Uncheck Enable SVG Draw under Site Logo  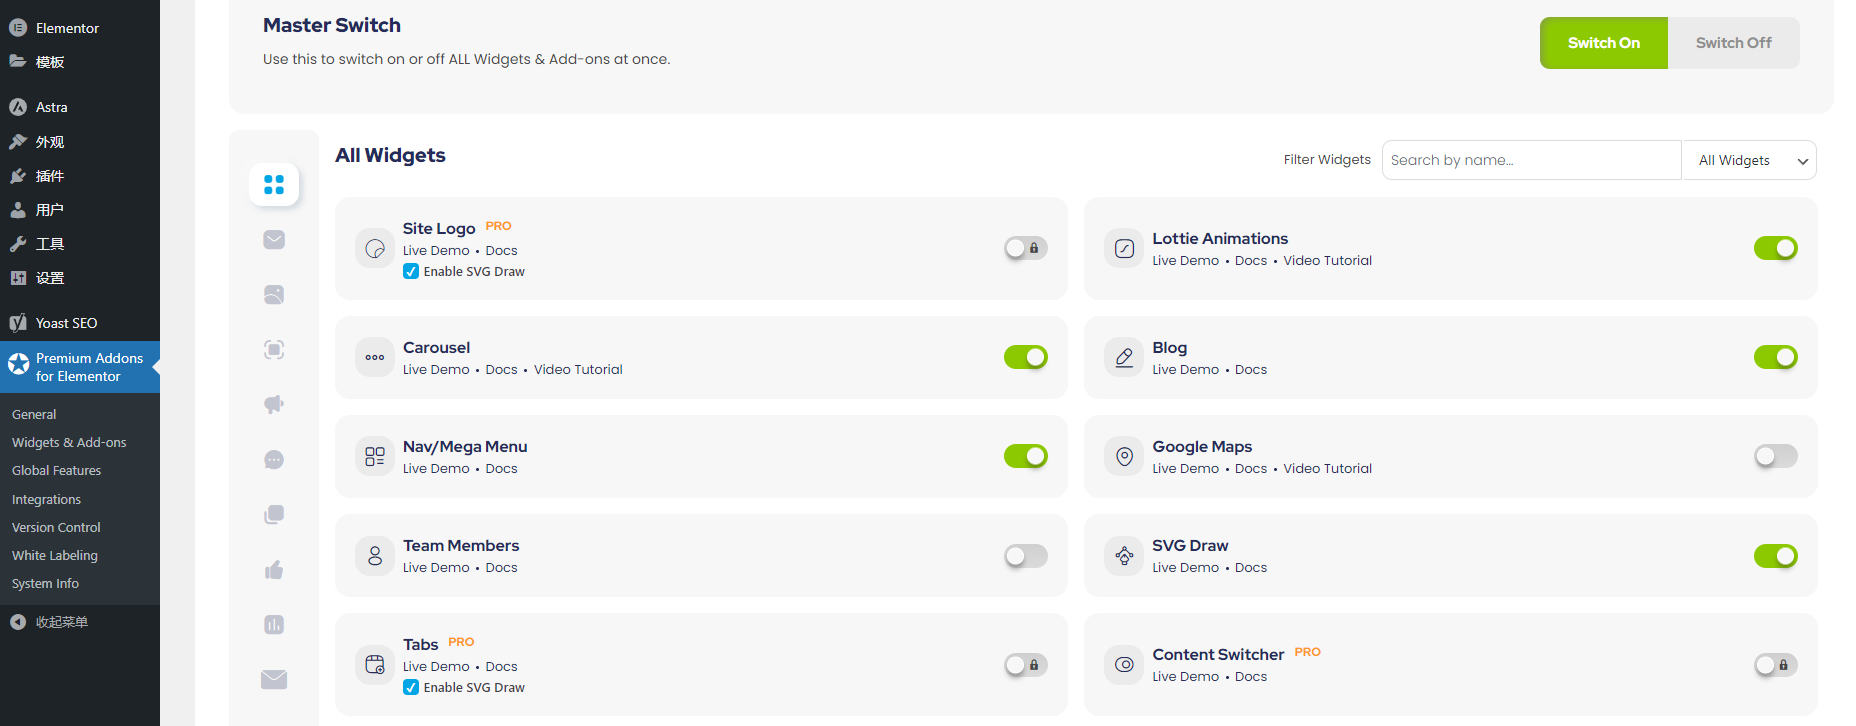(x=411, y=271)
